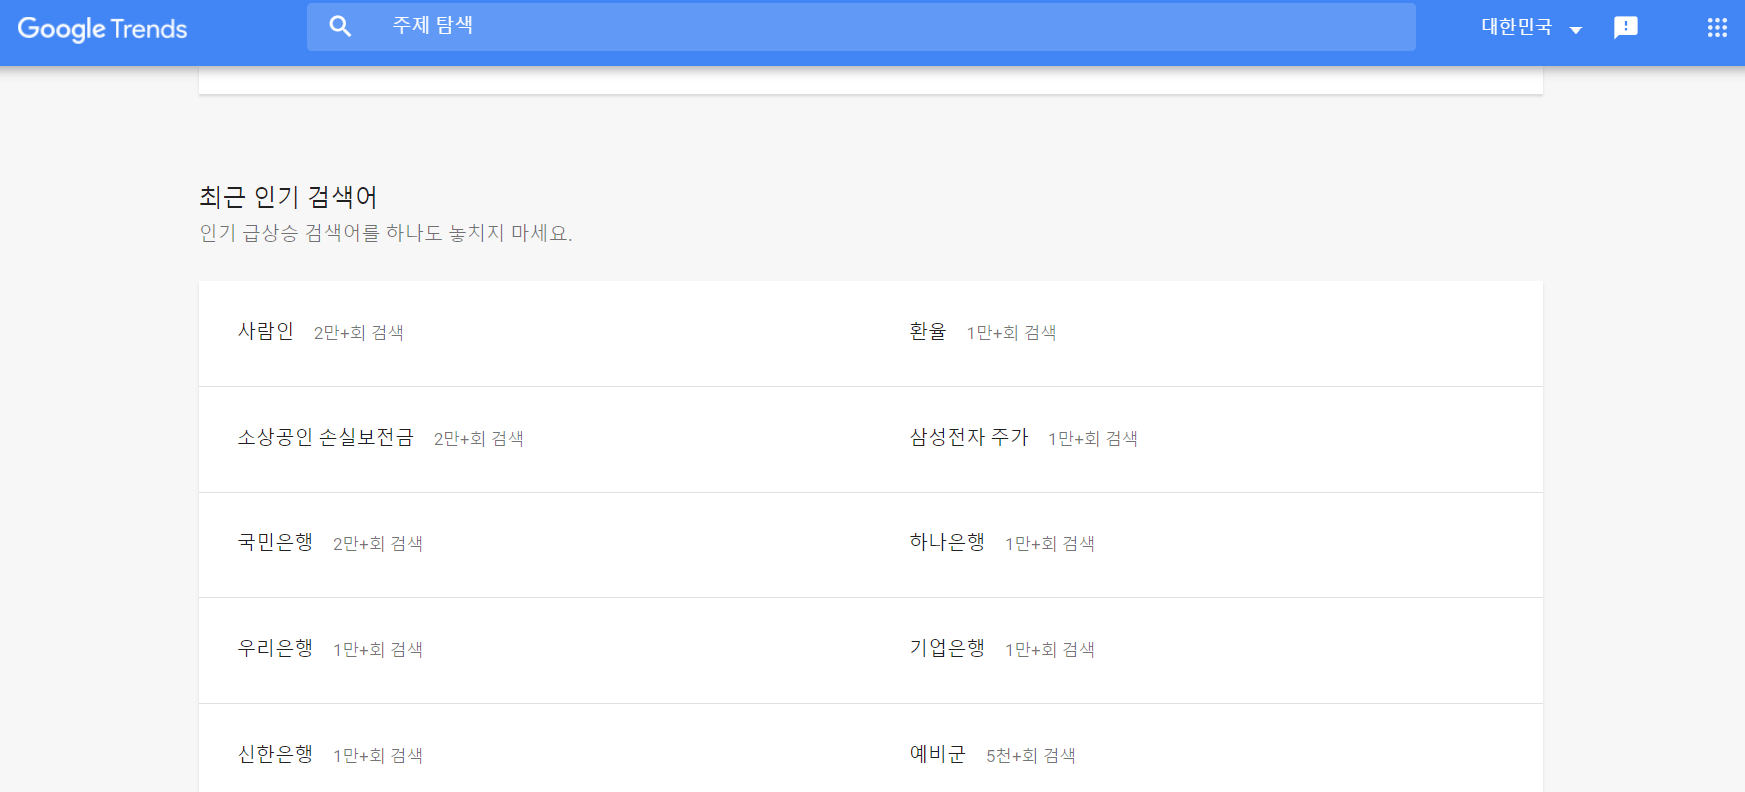Image resolution: width=1745 pixels, height=792 pixels.
Task: Click the 1만+회 검색 count beside 신한은행
Action: click(378, 756)
